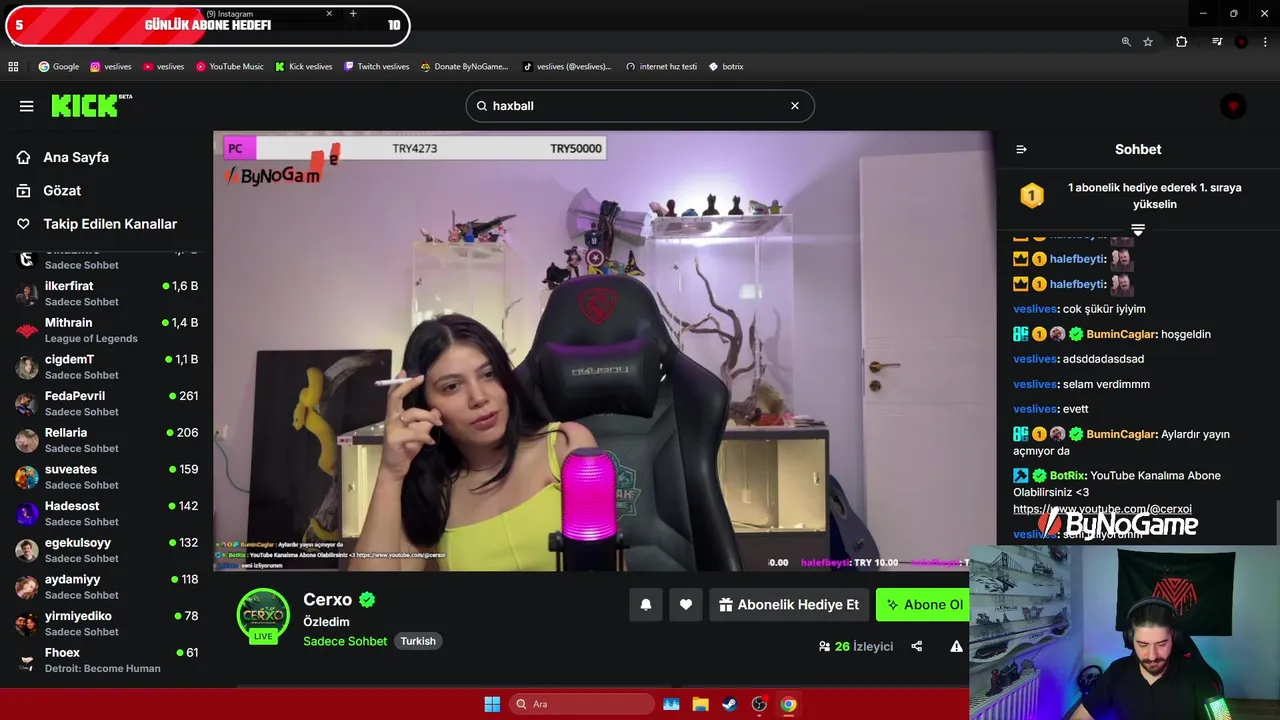Open suveates channel
This screenshot has width=1280, height=720.
(x=106, y=477)
